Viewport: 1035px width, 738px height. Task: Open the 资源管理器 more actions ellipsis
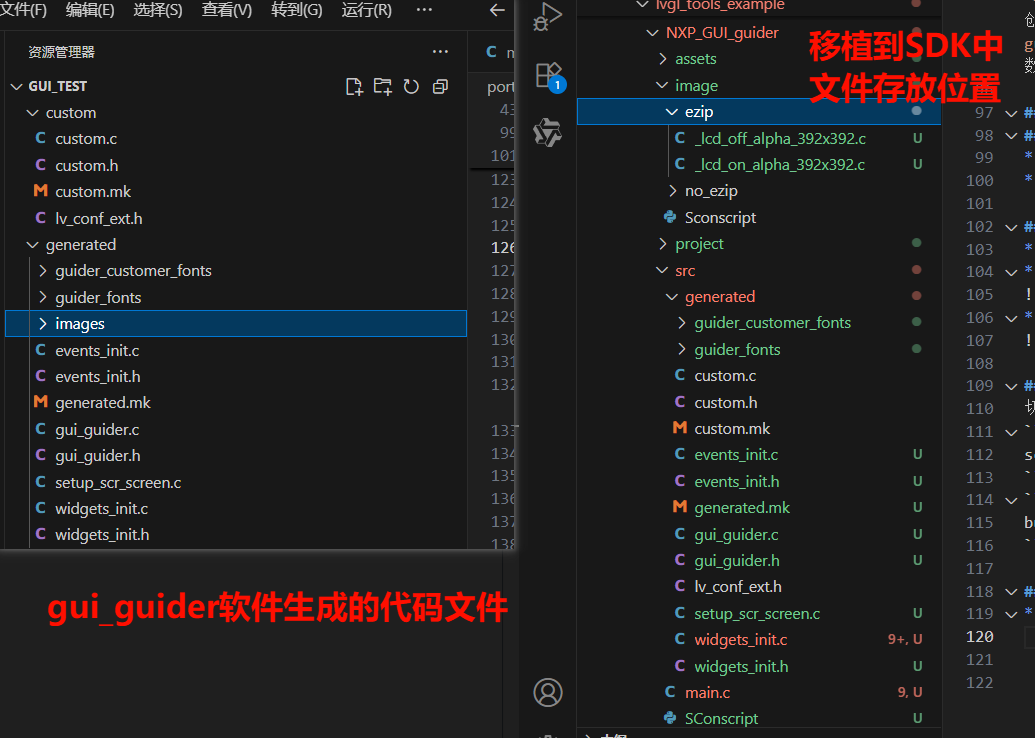(440, 52)
